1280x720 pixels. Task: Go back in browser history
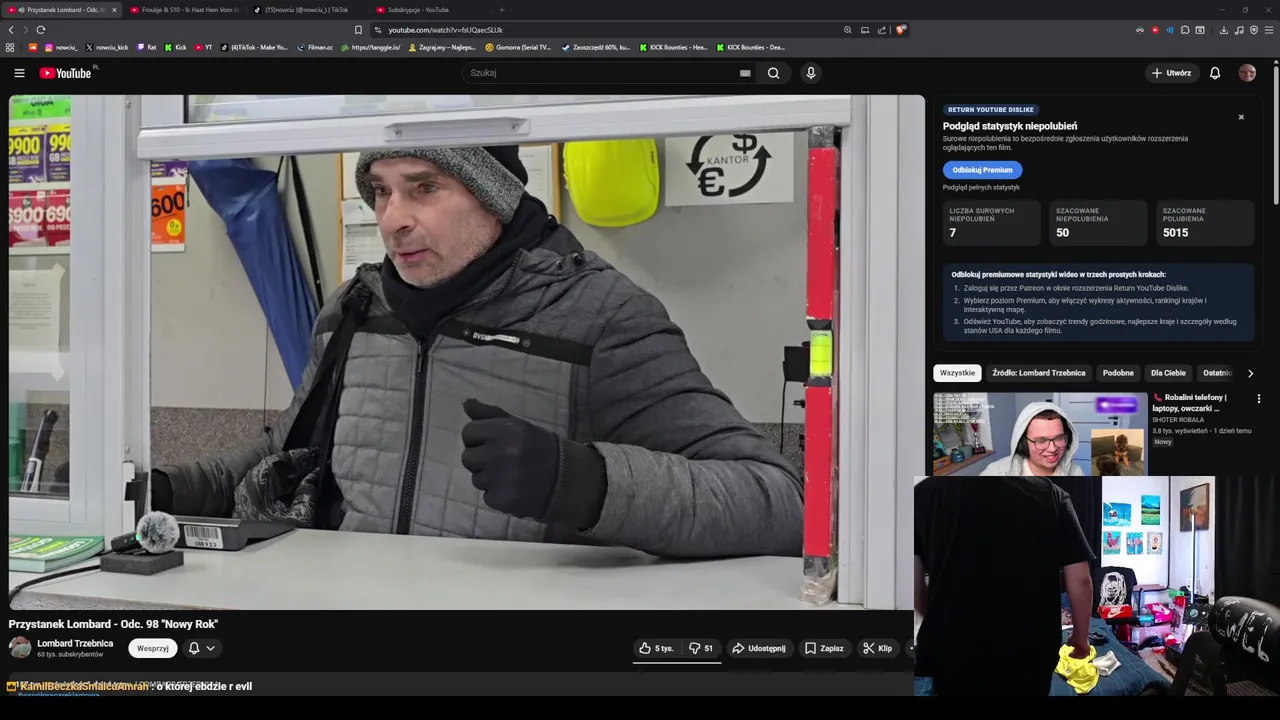tap(11, 30)
